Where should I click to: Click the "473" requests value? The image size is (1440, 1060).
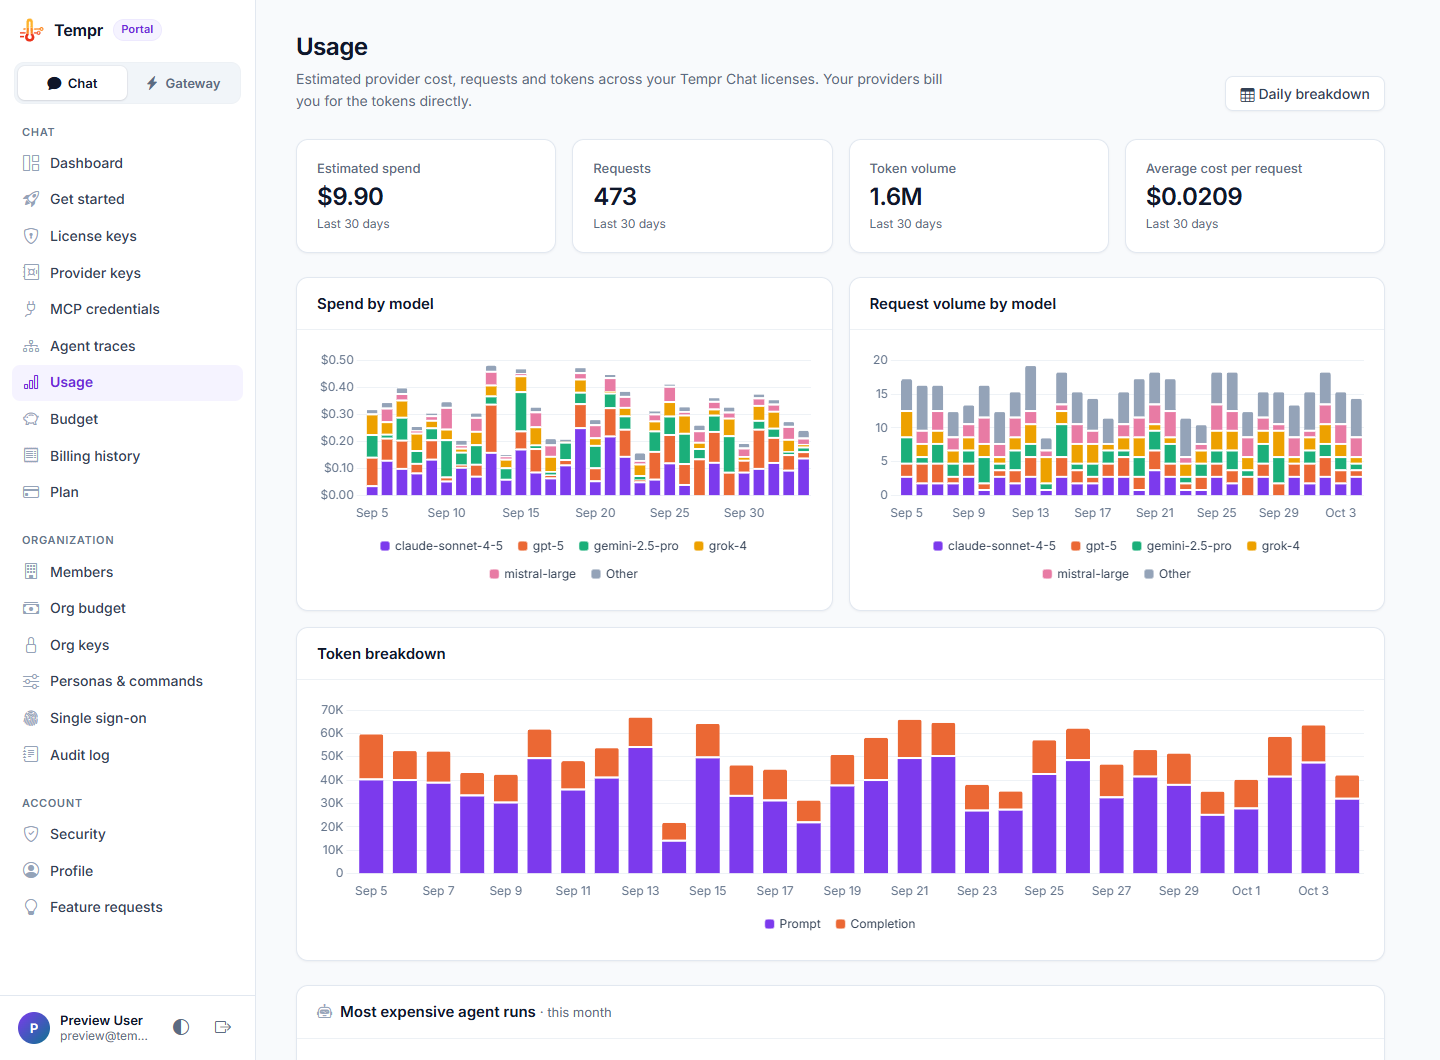coord(615,197)
